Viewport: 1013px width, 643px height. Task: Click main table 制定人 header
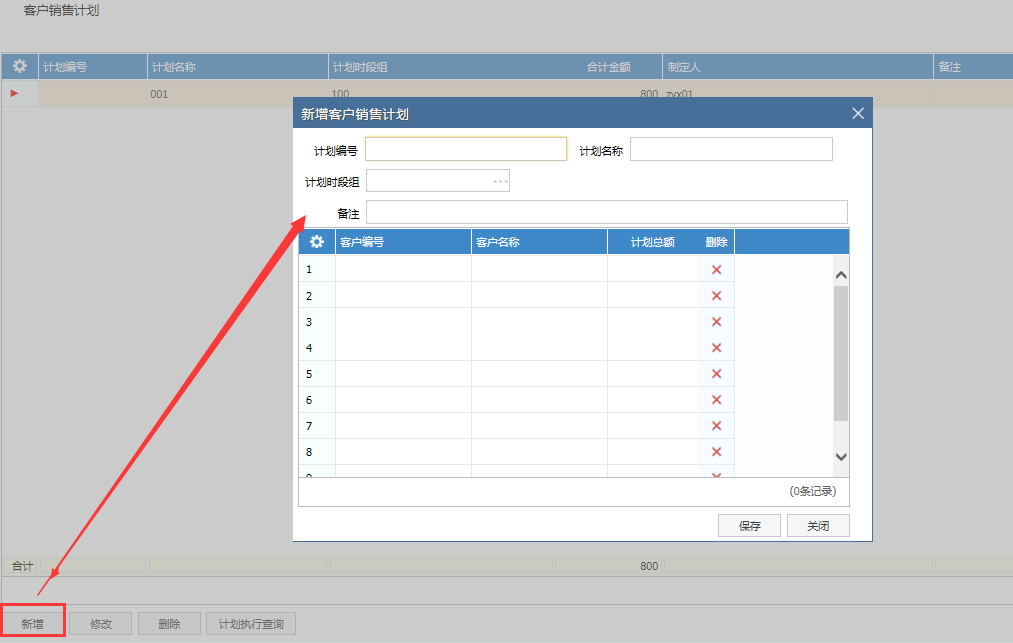click(x=798, y=67)
